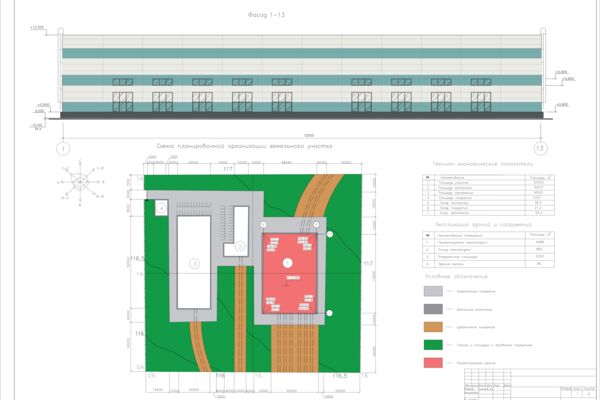Click contour label 117 at plan right edge

[368, 263]
